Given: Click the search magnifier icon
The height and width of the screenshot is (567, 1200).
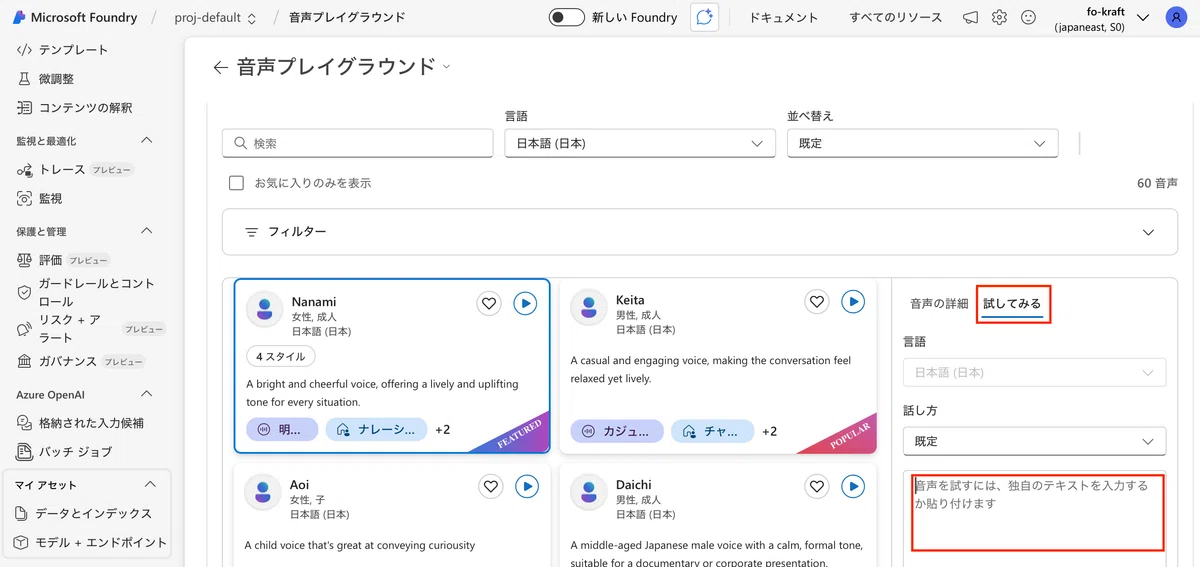Looking at the screenshot, I should click(x=240, y=143).
